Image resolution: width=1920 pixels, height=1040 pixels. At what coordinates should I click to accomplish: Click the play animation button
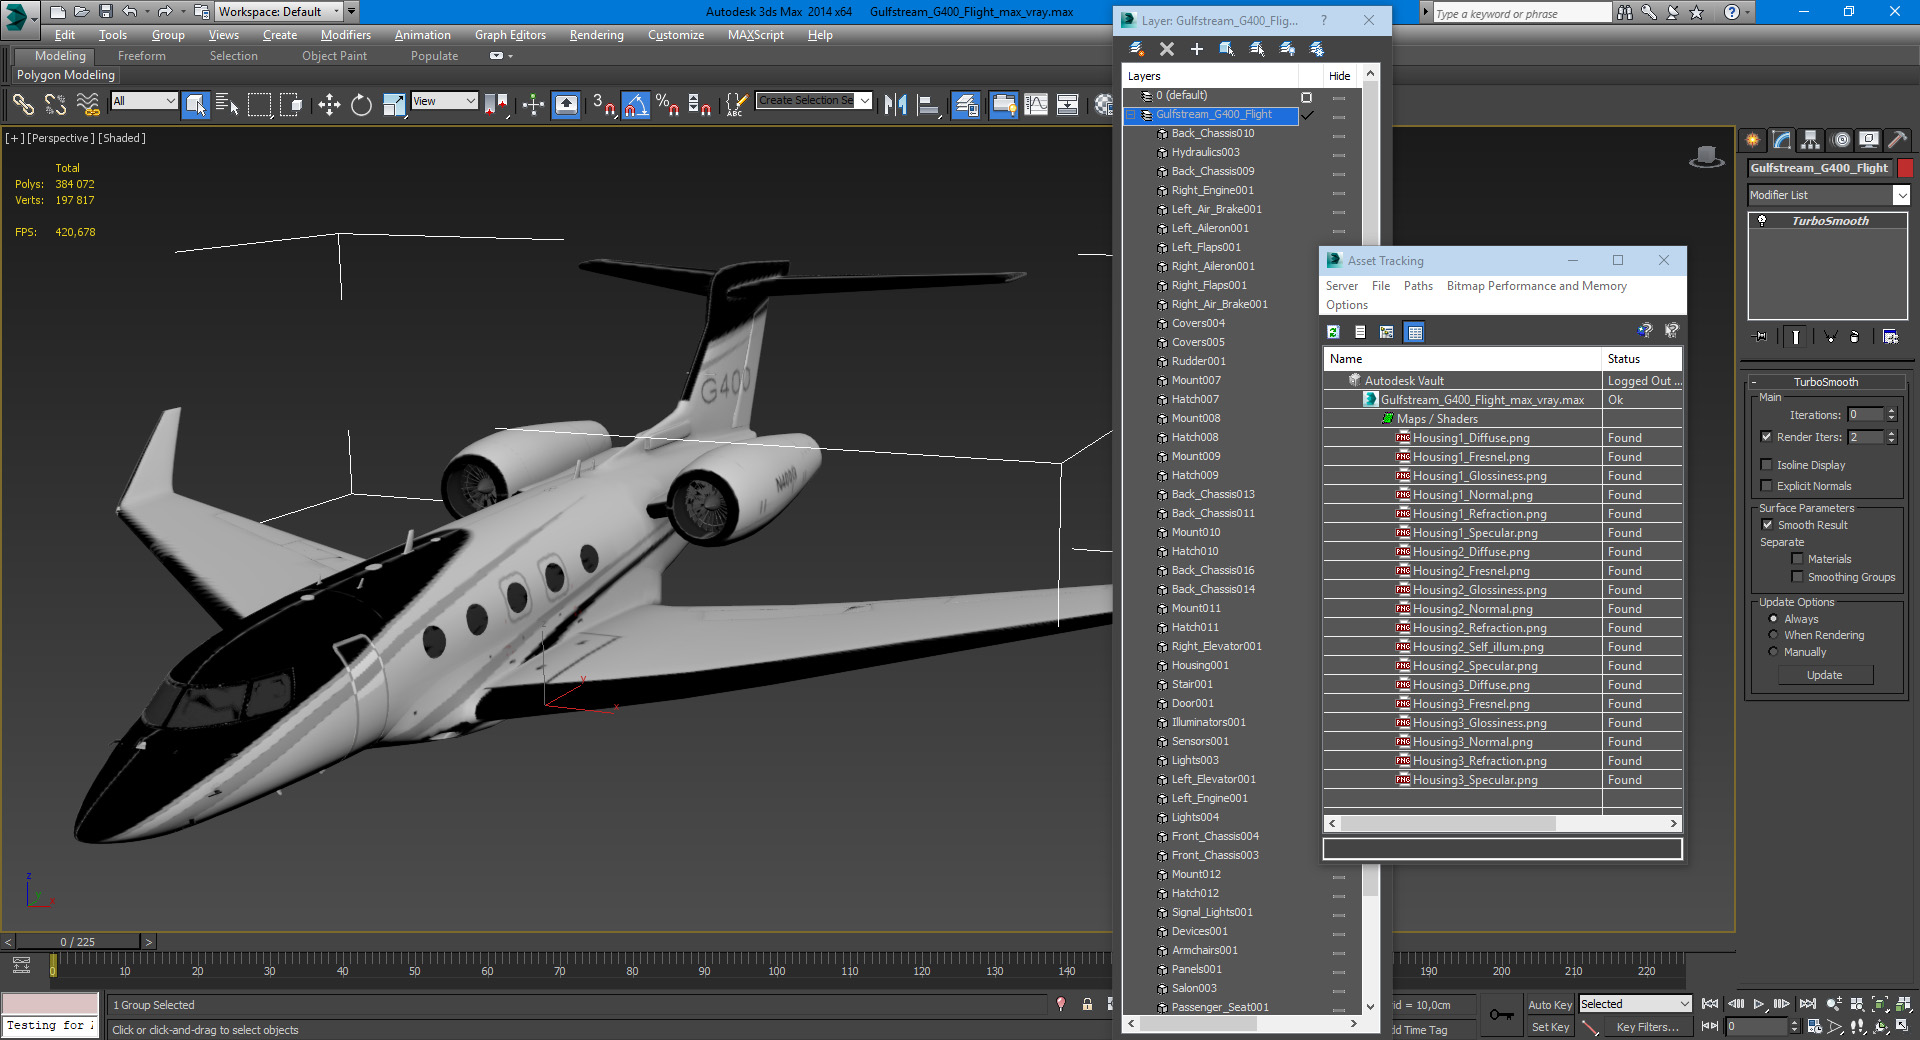pos(1758,1004)
